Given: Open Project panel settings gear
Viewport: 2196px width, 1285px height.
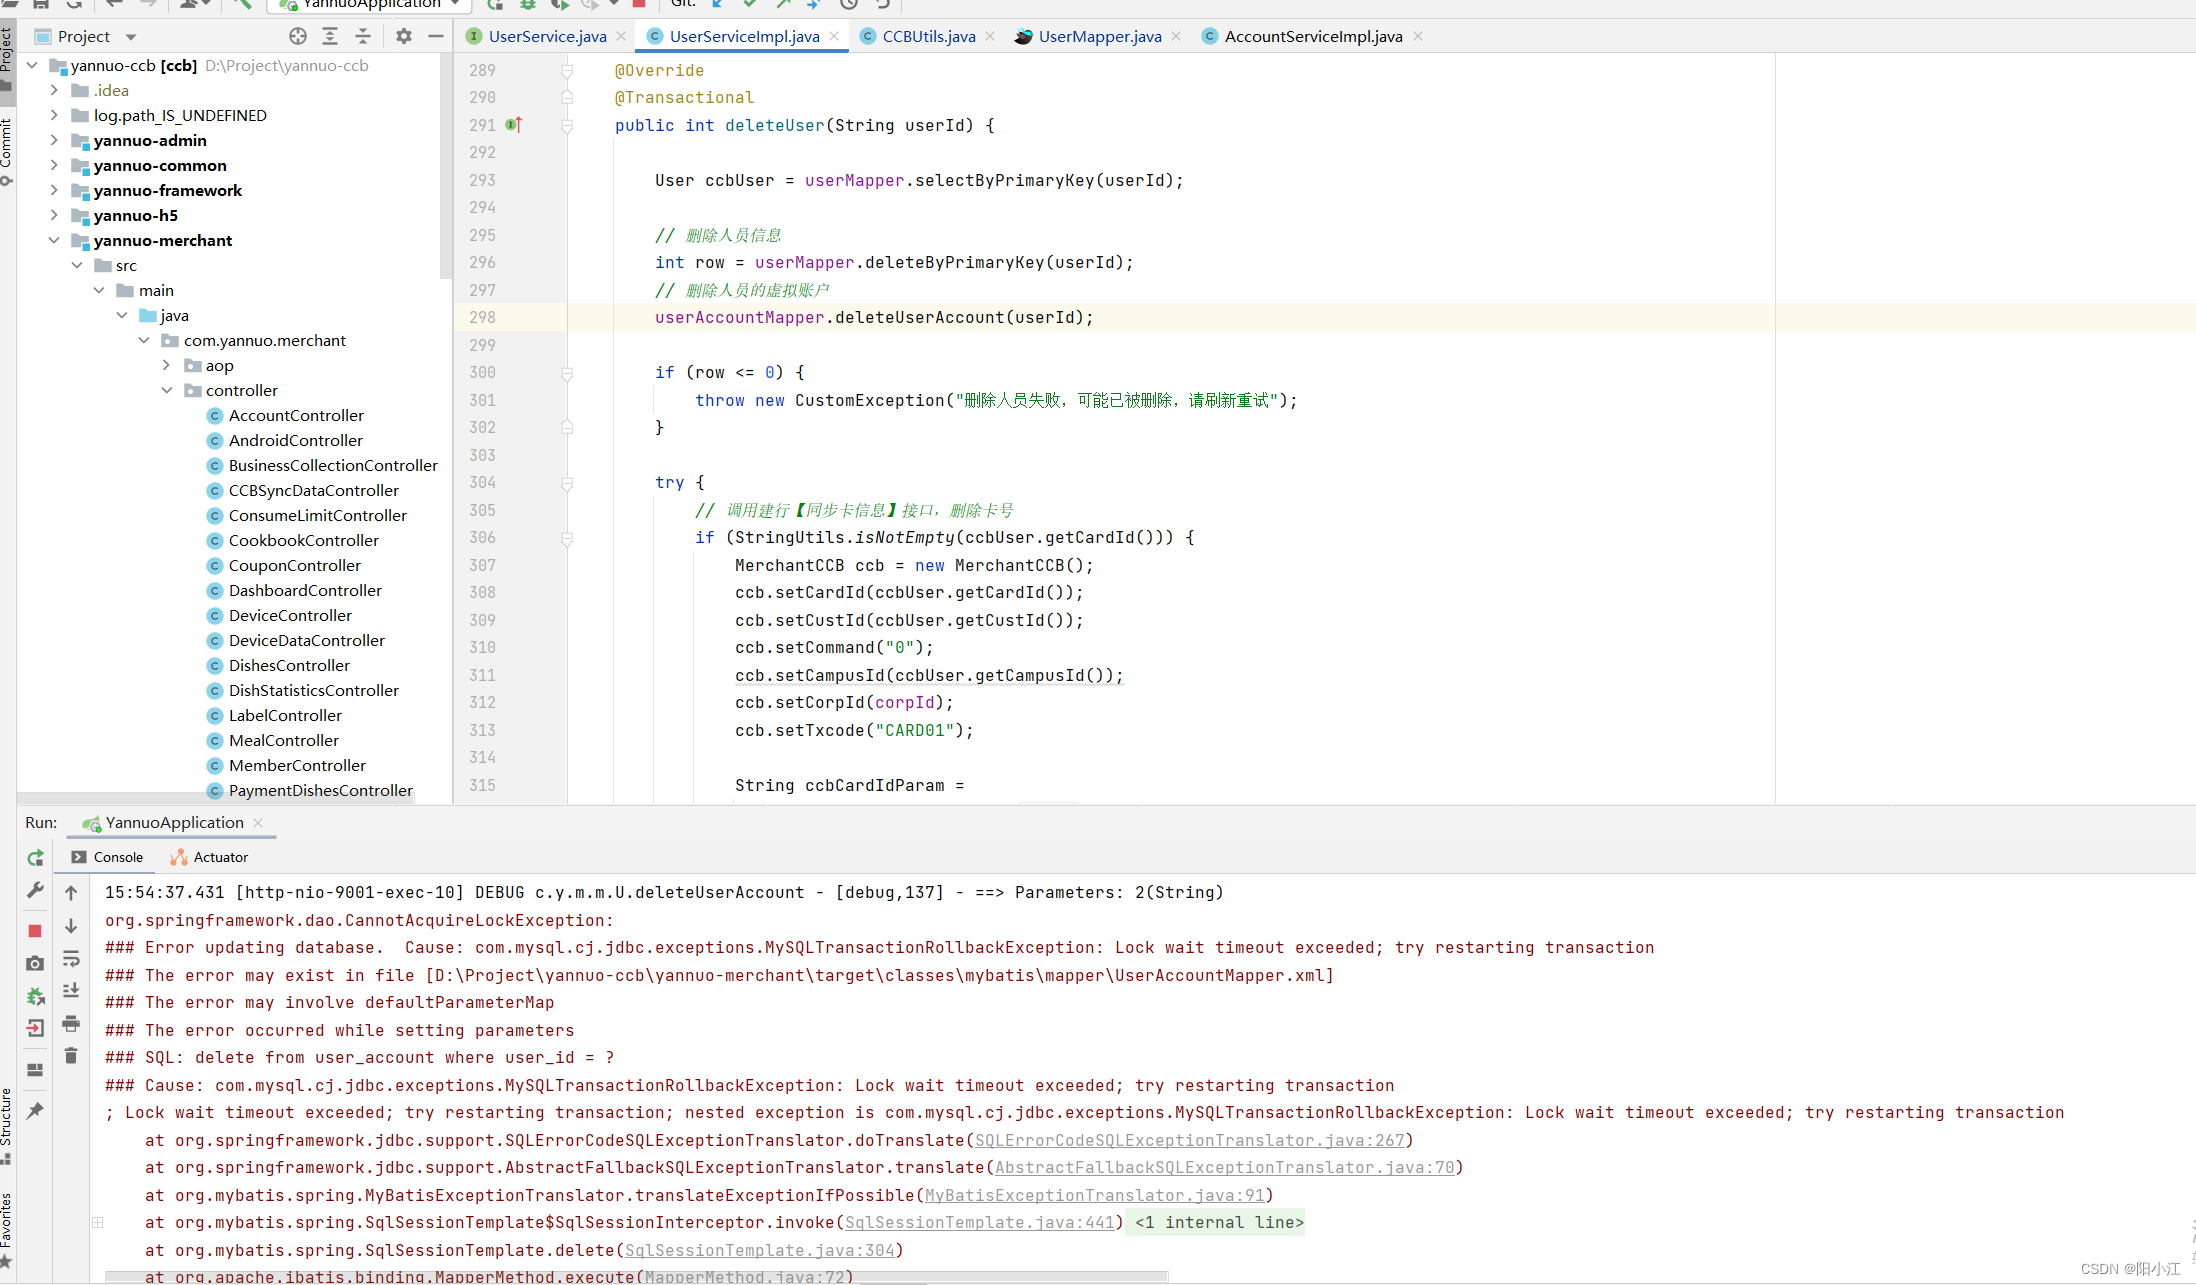Looking at the screenshot, I should tap(404, 36).
